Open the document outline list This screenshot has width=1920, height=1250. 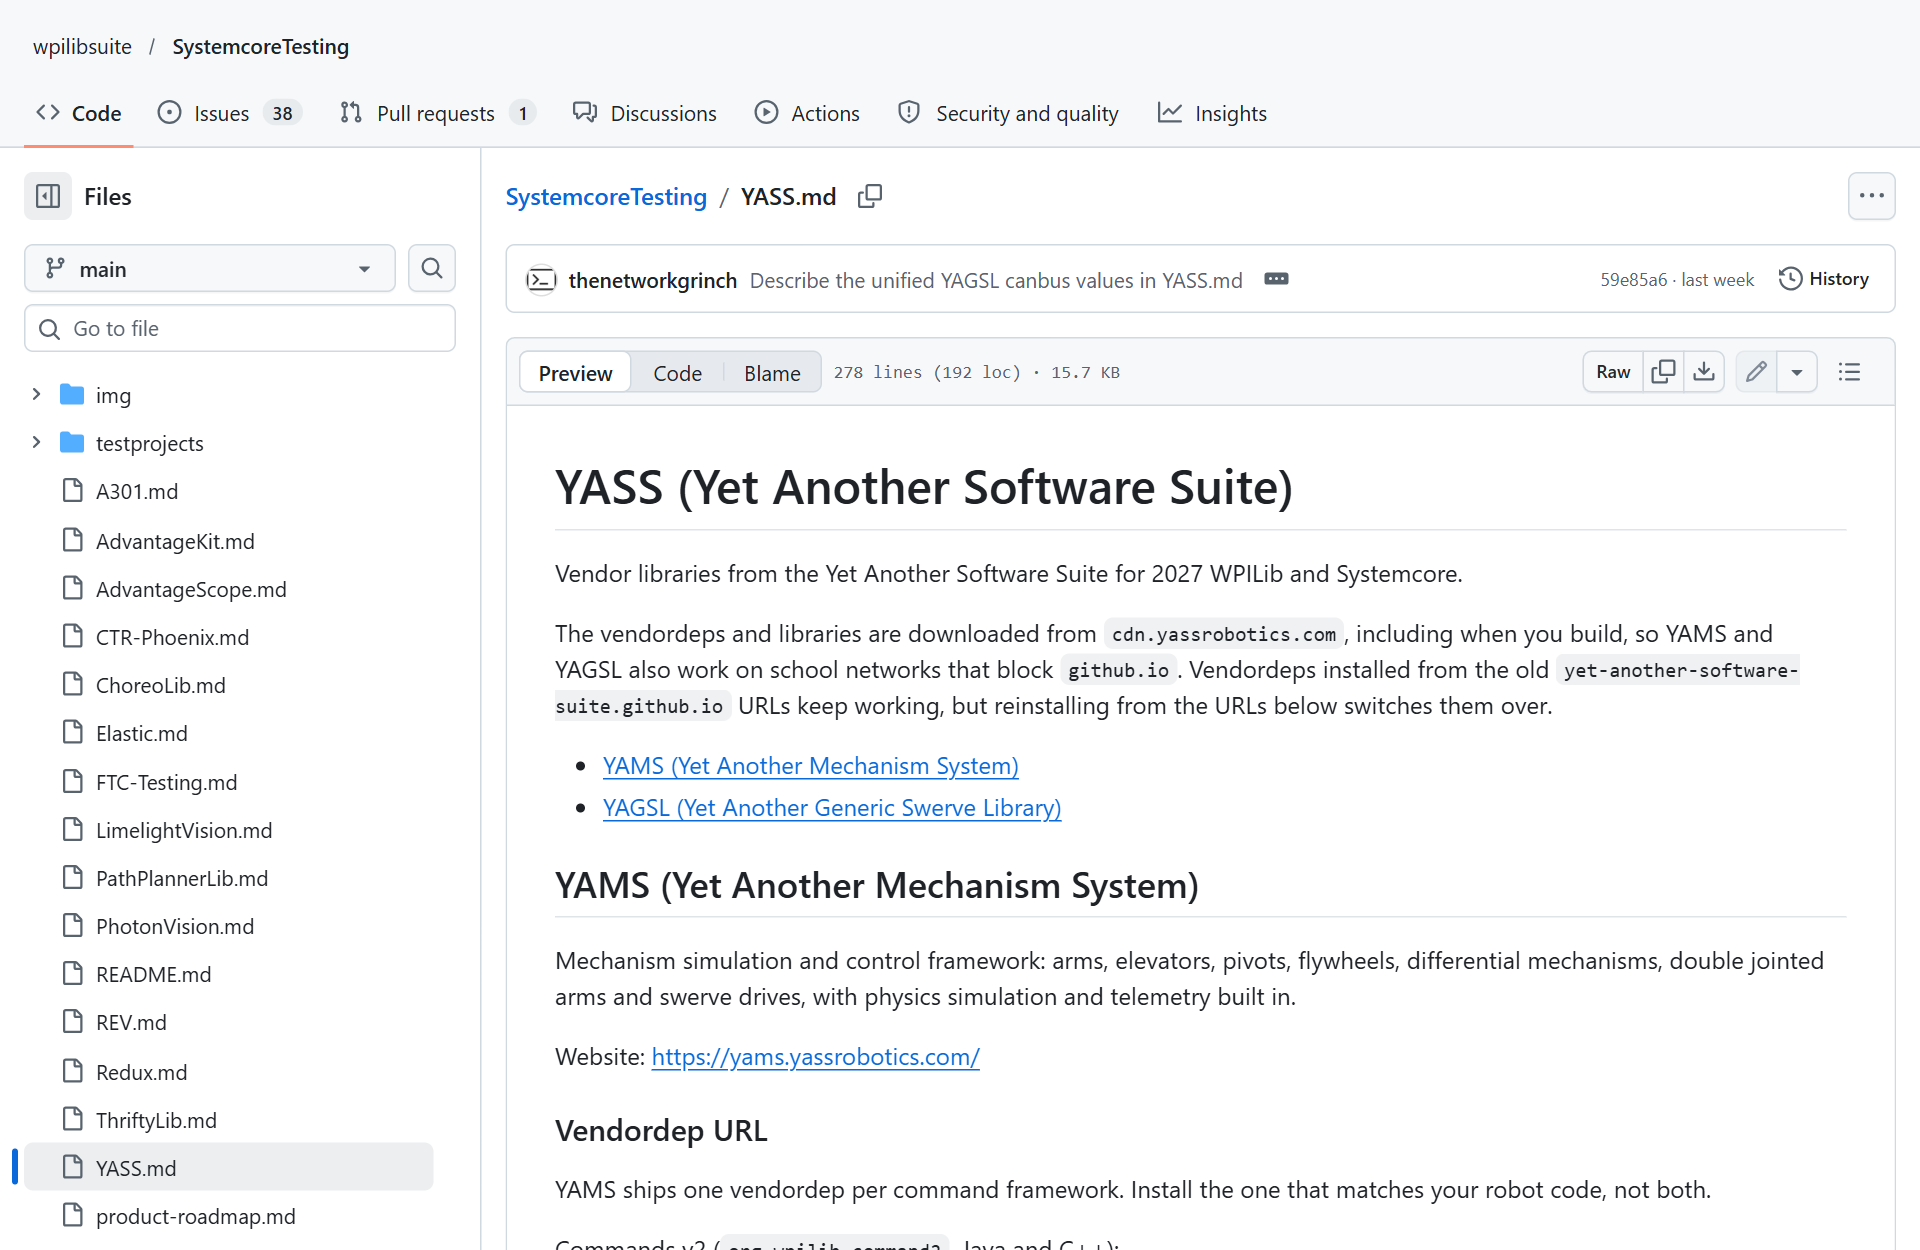point(1849,372)
